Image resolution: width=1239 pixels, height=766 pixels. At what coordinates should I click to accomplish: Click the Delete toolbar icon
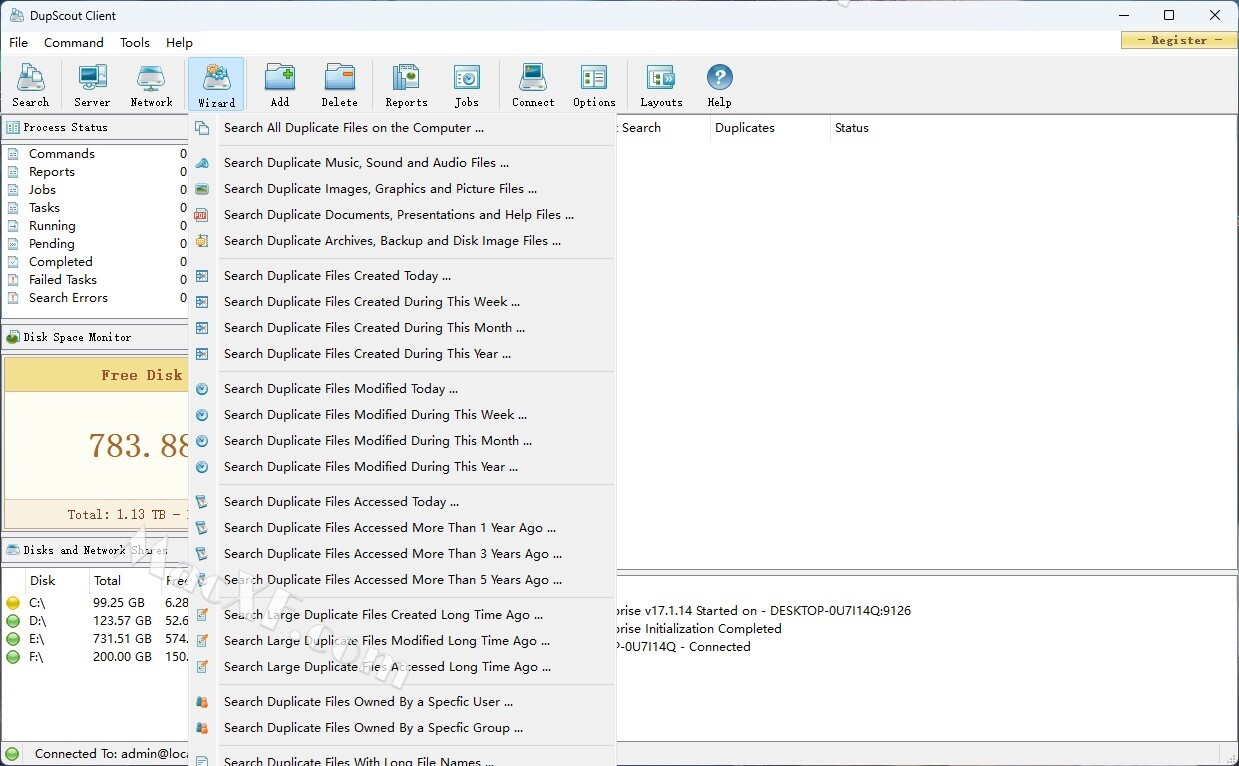340,85
